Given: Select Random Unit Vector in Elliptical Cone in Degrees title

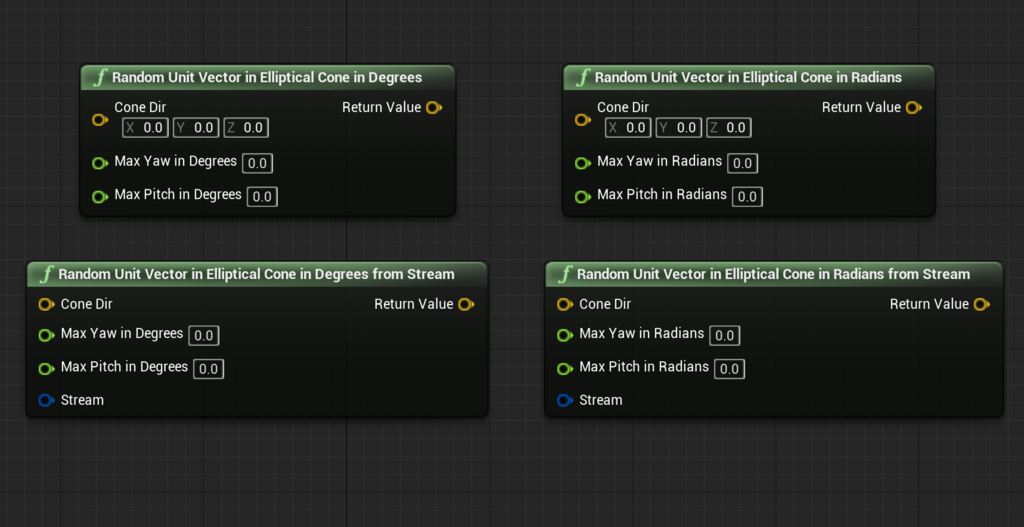Looking at the screenshot, I should [x=267, y=78].
